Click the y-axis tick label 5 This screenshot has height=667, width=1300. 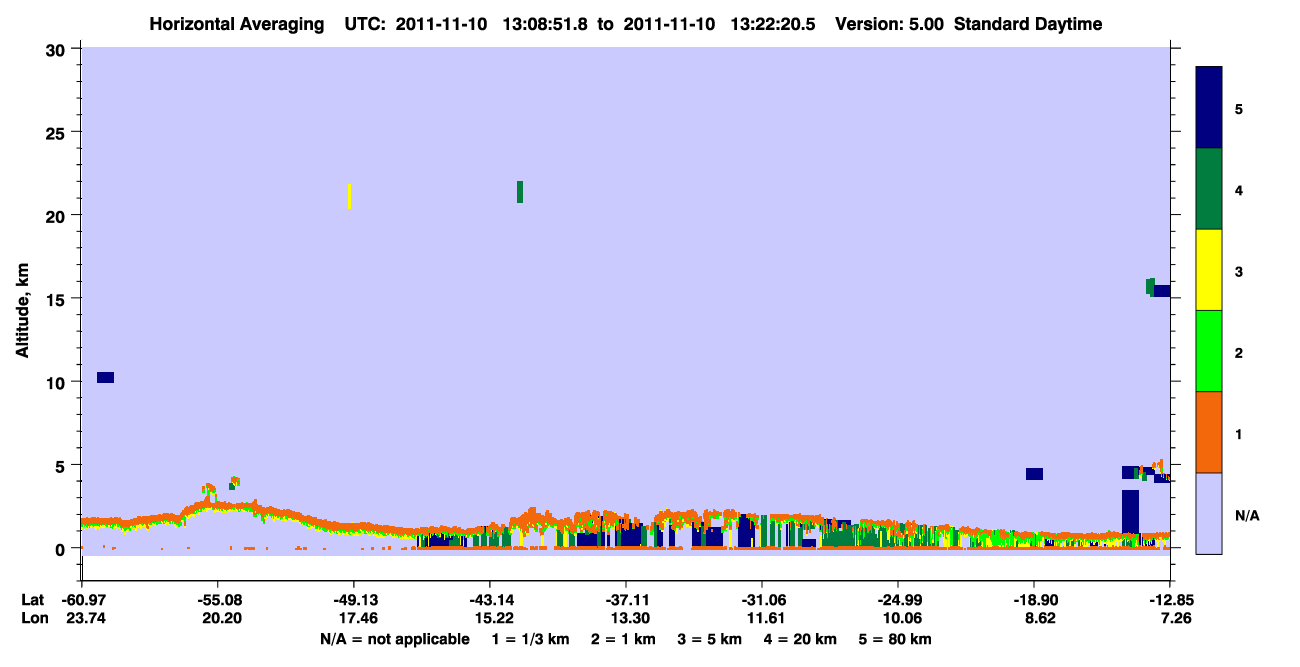click(x=62, y=465)
